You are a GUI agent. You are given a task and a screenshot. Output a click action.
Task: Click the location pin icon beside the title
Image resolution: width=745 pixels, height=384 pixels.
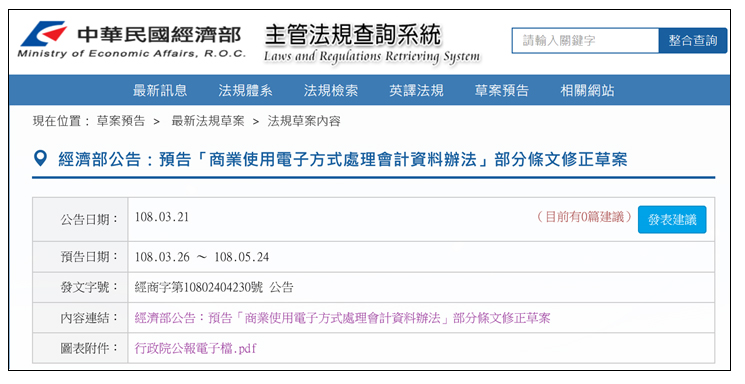41,159
